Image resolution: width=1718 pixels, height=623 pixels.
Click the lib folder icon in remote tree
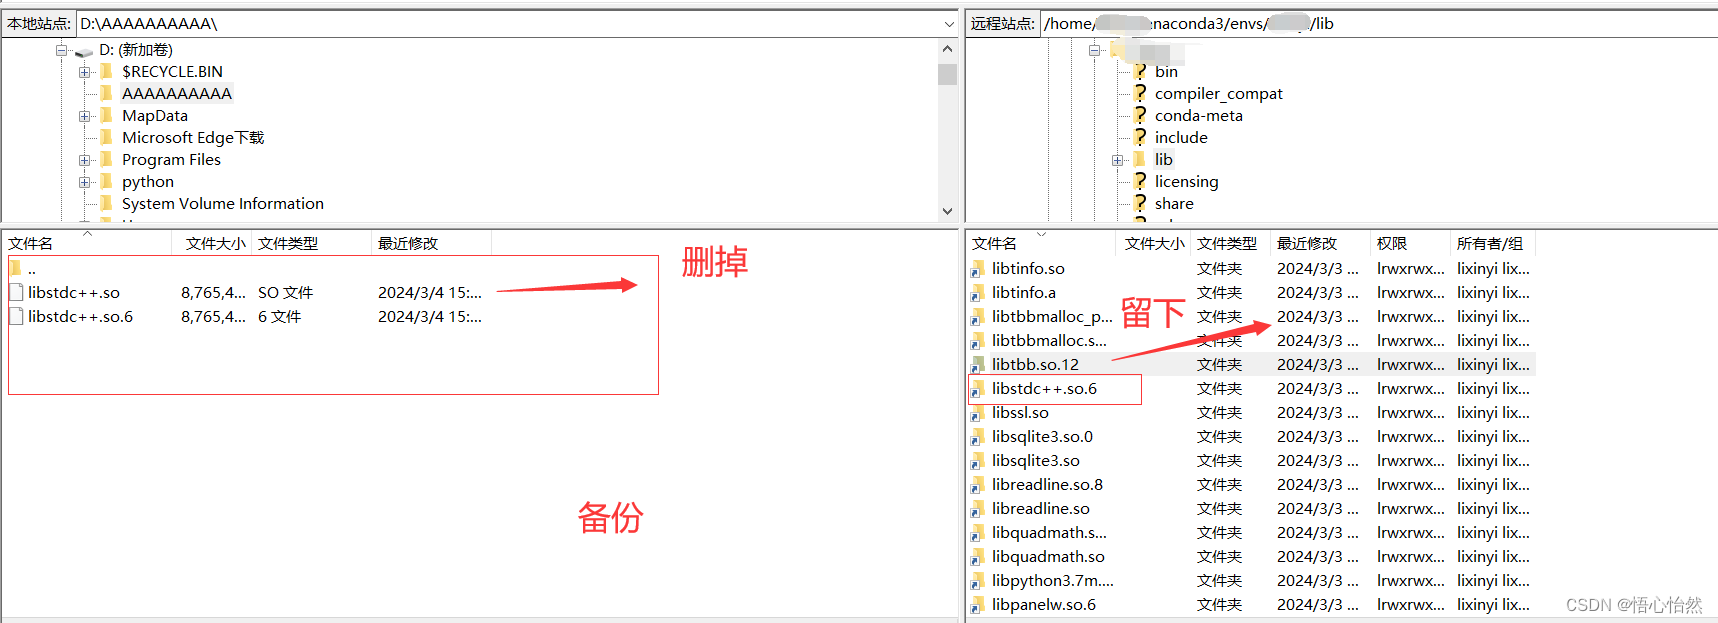coord(1139,159)
